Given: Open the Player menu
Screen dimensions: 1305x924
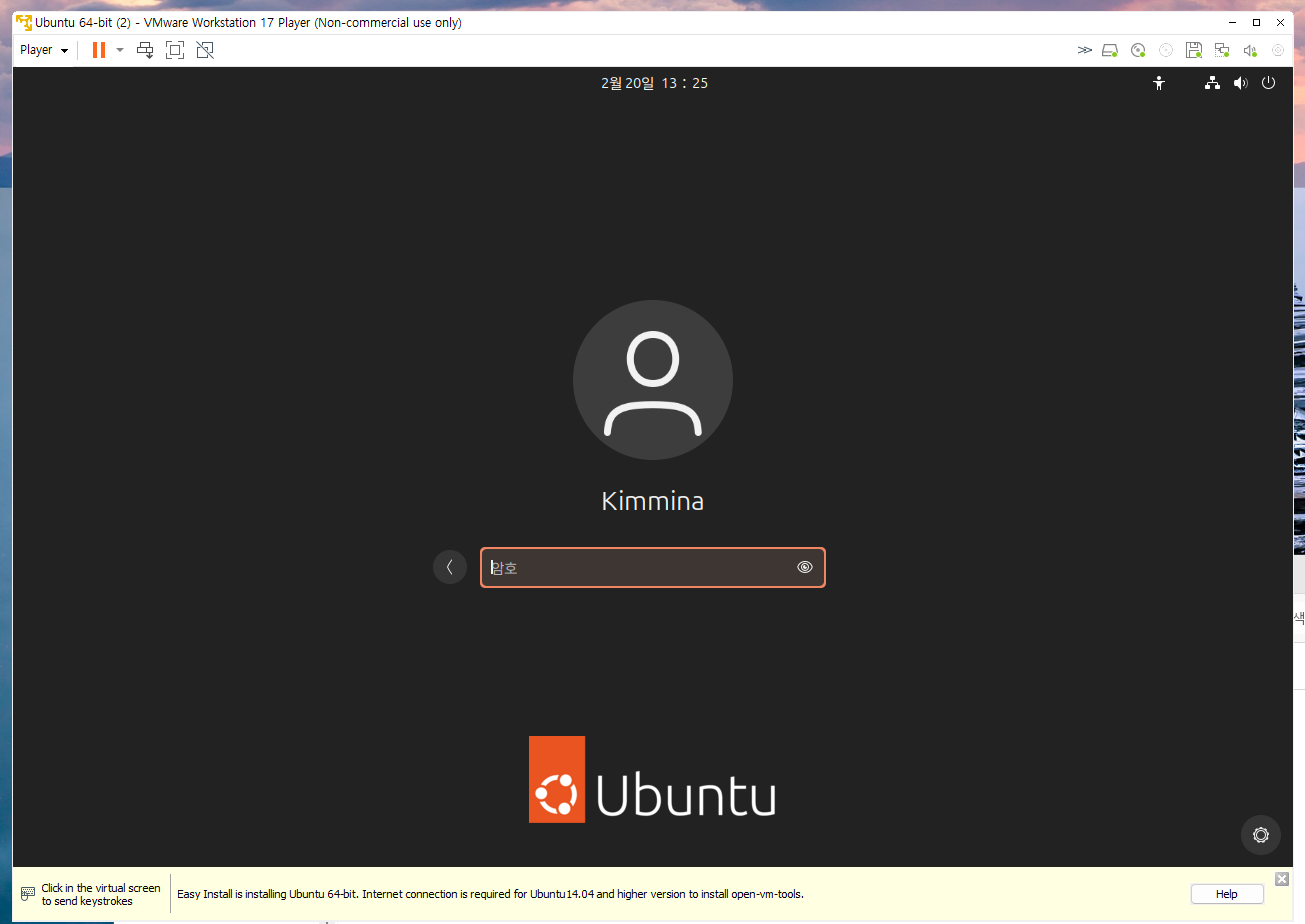Looking at the screenshot, I should 44,50.
